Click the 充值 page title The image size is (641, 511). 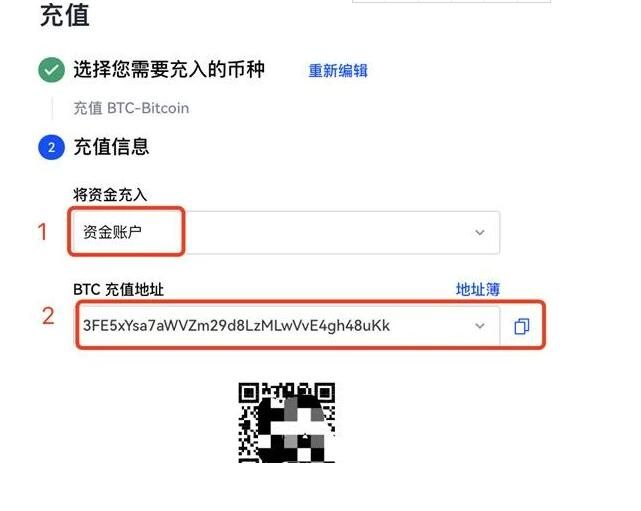65,15
